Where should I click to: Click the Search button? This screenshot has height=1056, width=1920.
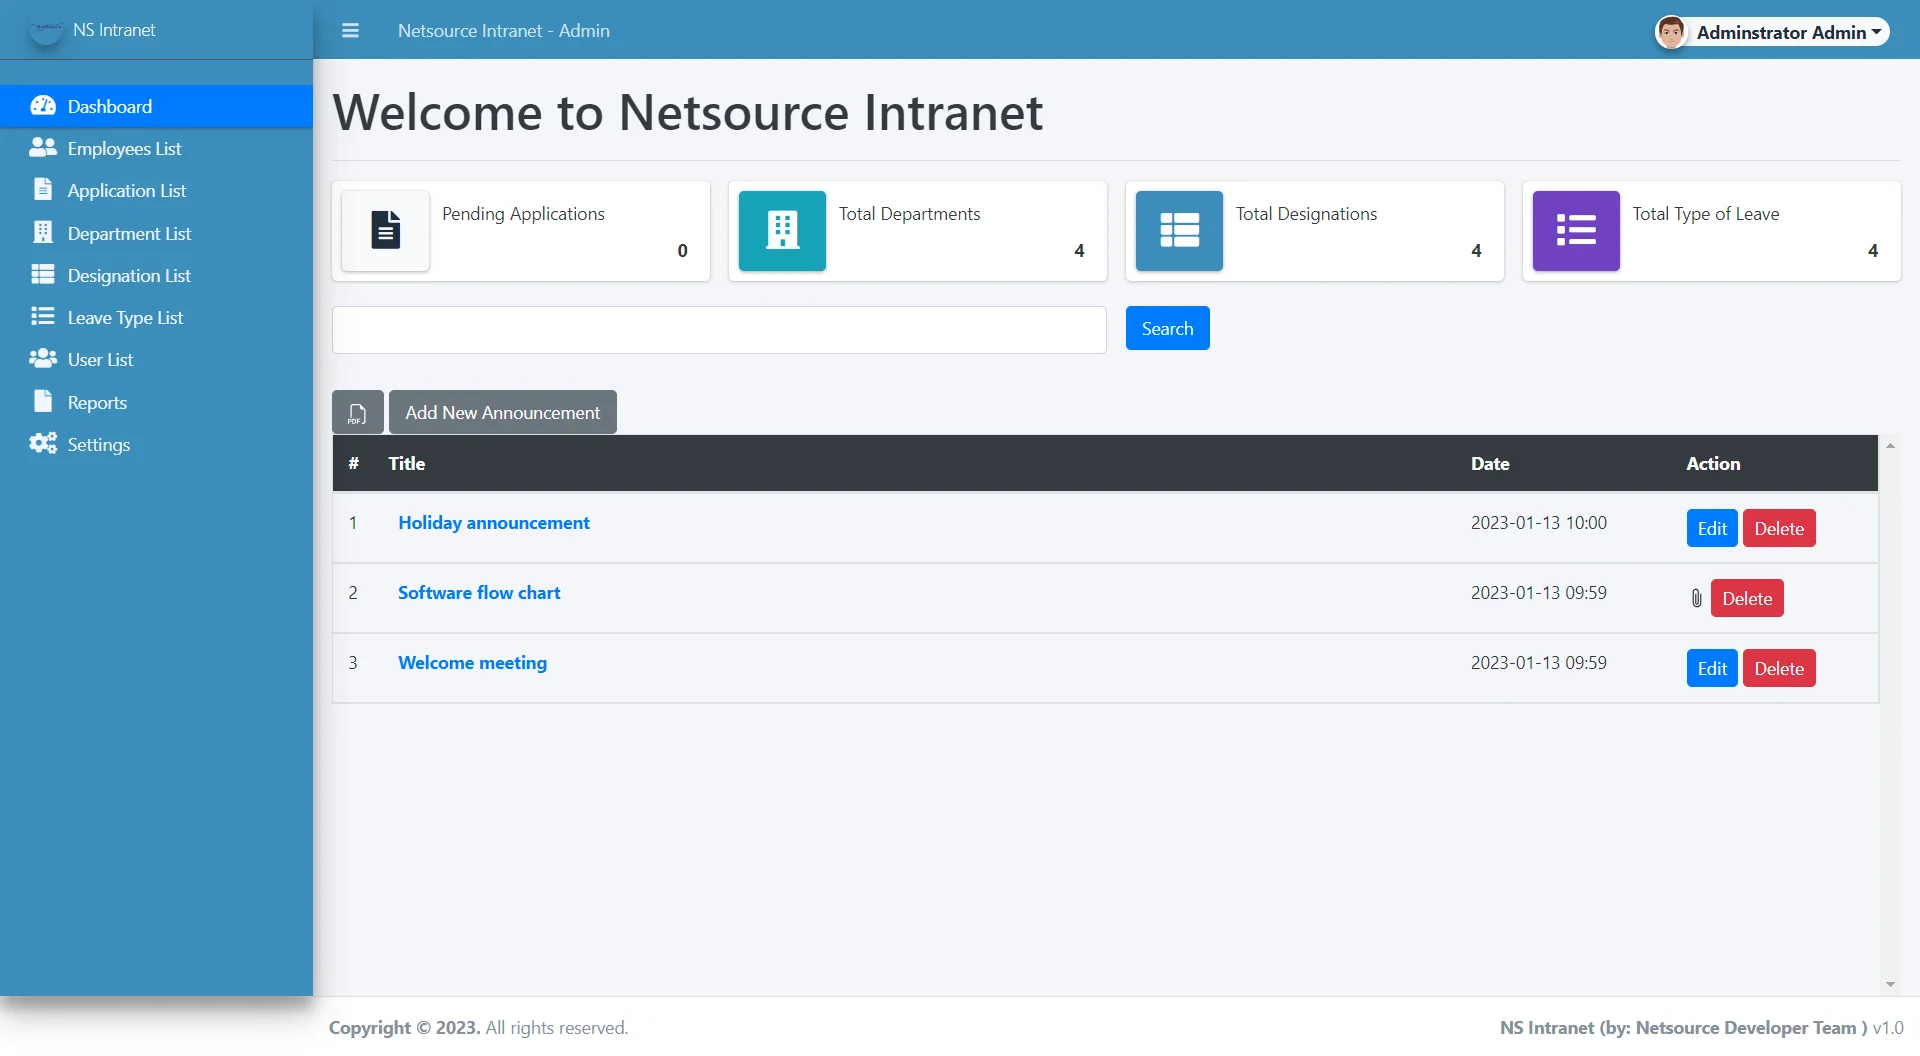(1166, 328)
